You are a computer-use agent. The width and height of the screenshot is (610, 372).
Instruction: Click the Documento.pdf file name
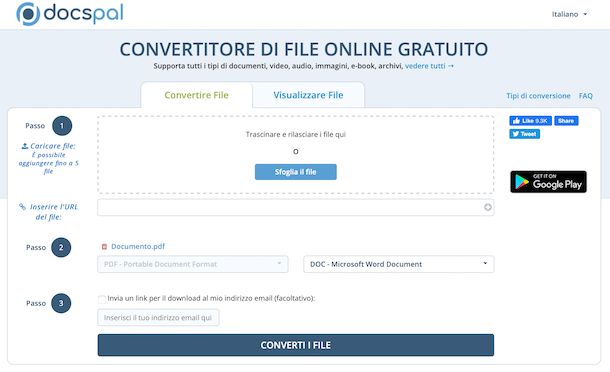pos(138,246)
